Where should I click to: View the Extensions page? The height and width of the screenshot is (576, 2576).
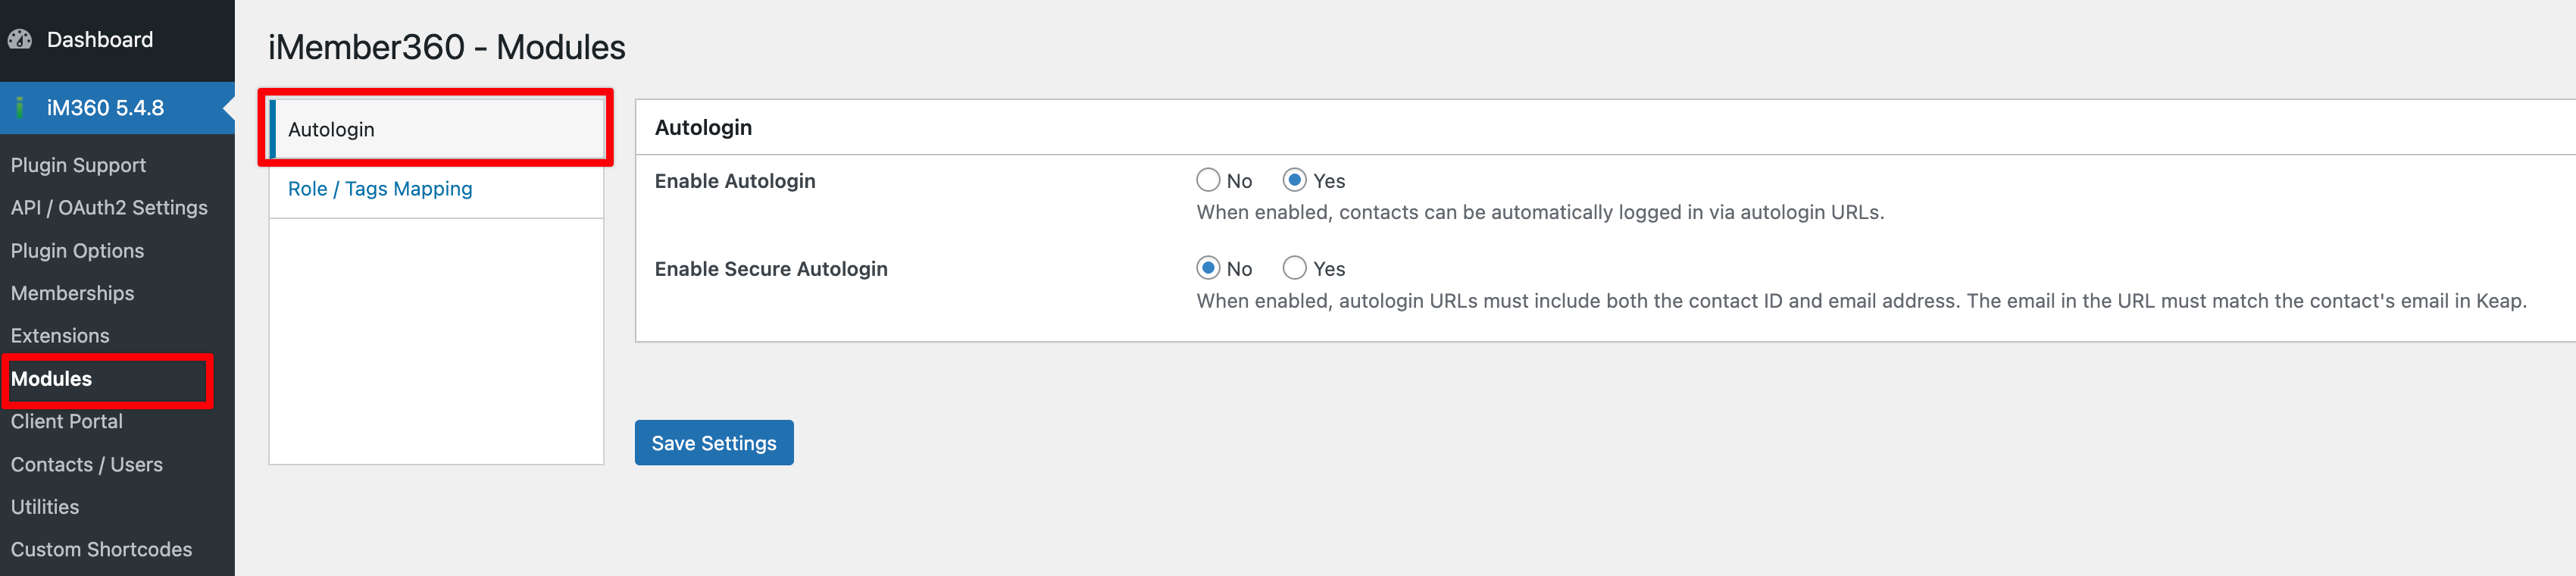60,335
